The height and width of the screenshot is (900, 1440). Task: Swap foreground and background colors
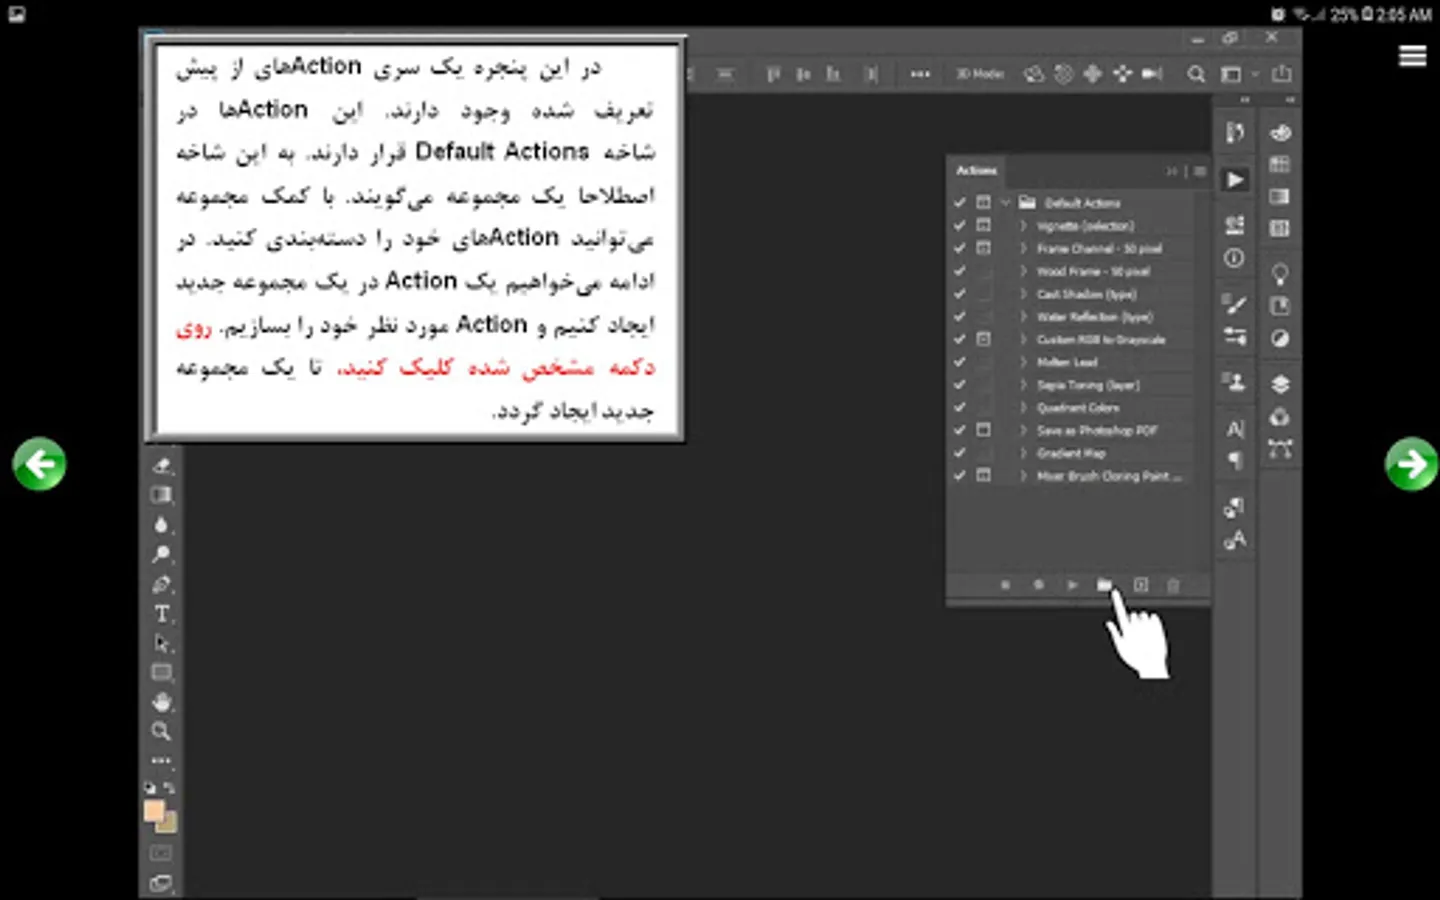coord(169,788)
